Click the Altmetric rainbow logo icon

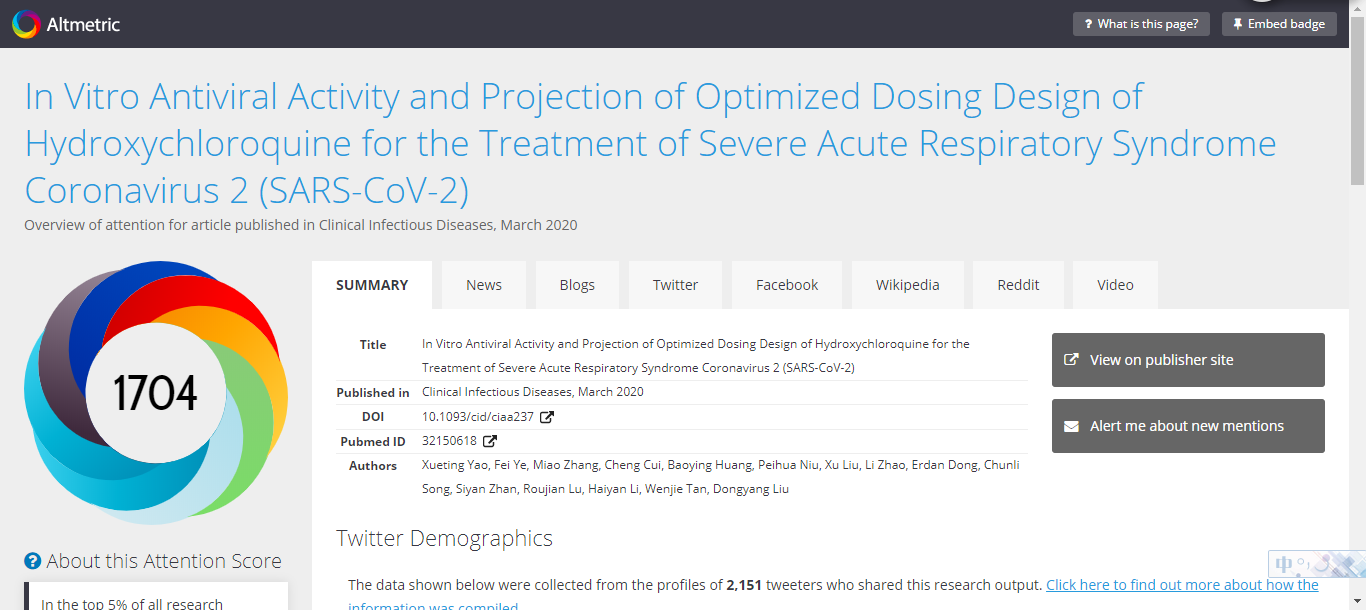pos(26,24)
